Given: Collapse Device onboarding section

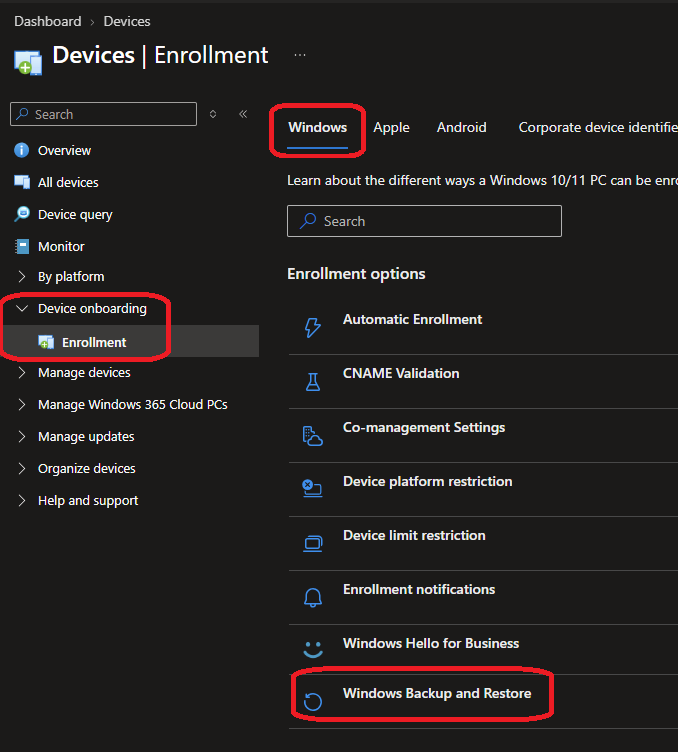Looking at the screenshot, I should (22, 308).
